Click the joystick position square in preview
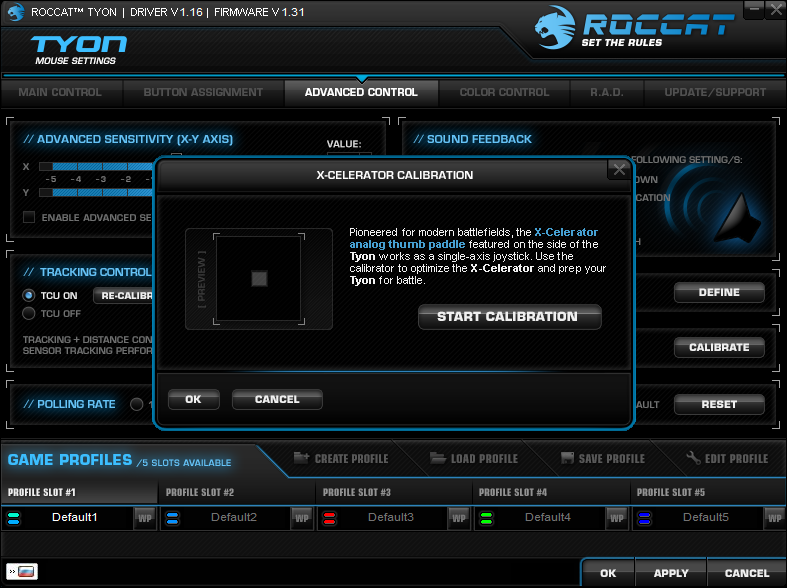Viewport: 787px width, 588px height. click(259, 279)
